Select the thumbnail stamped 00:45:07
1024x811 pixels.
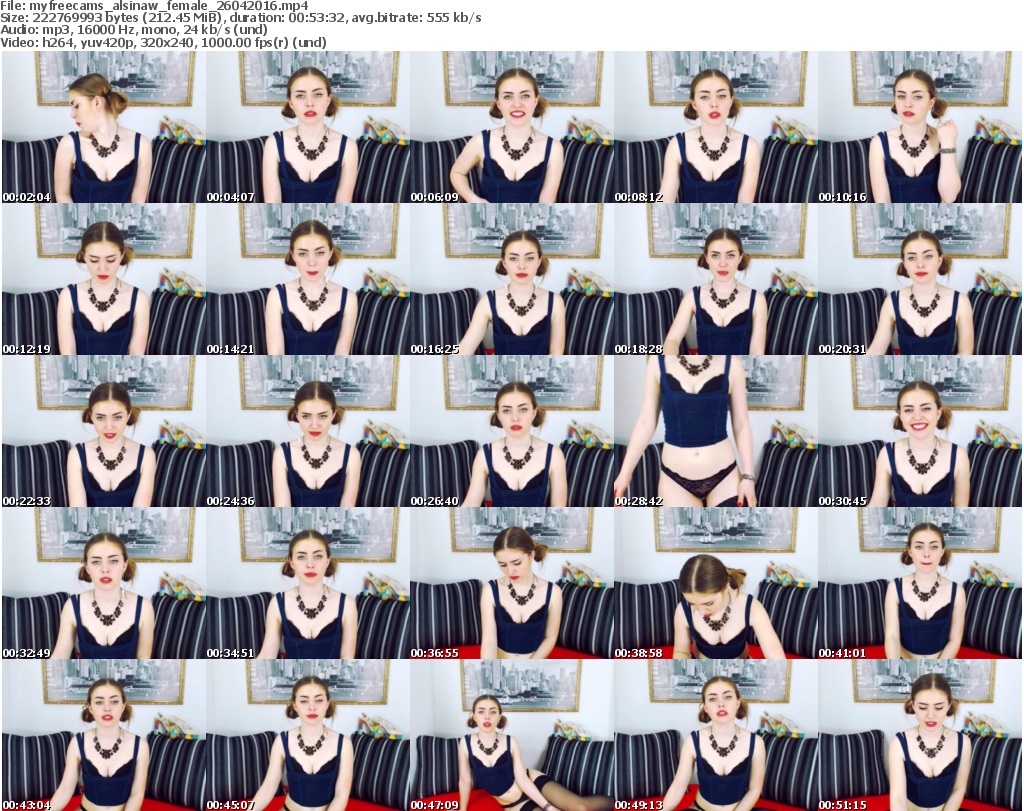(x=308, y=735)
